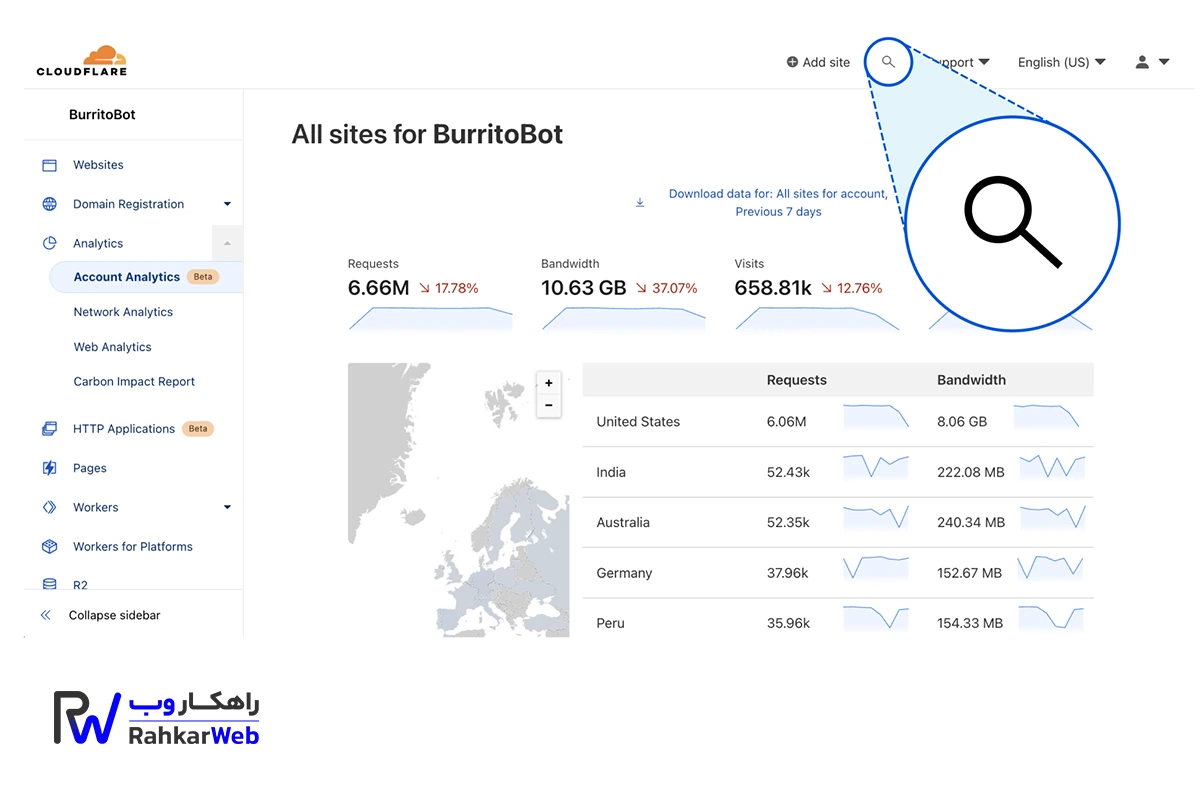Viewport: 1200px width, 800px height.
Task: Open Pages in the sidebar
Action: [89, 468]
